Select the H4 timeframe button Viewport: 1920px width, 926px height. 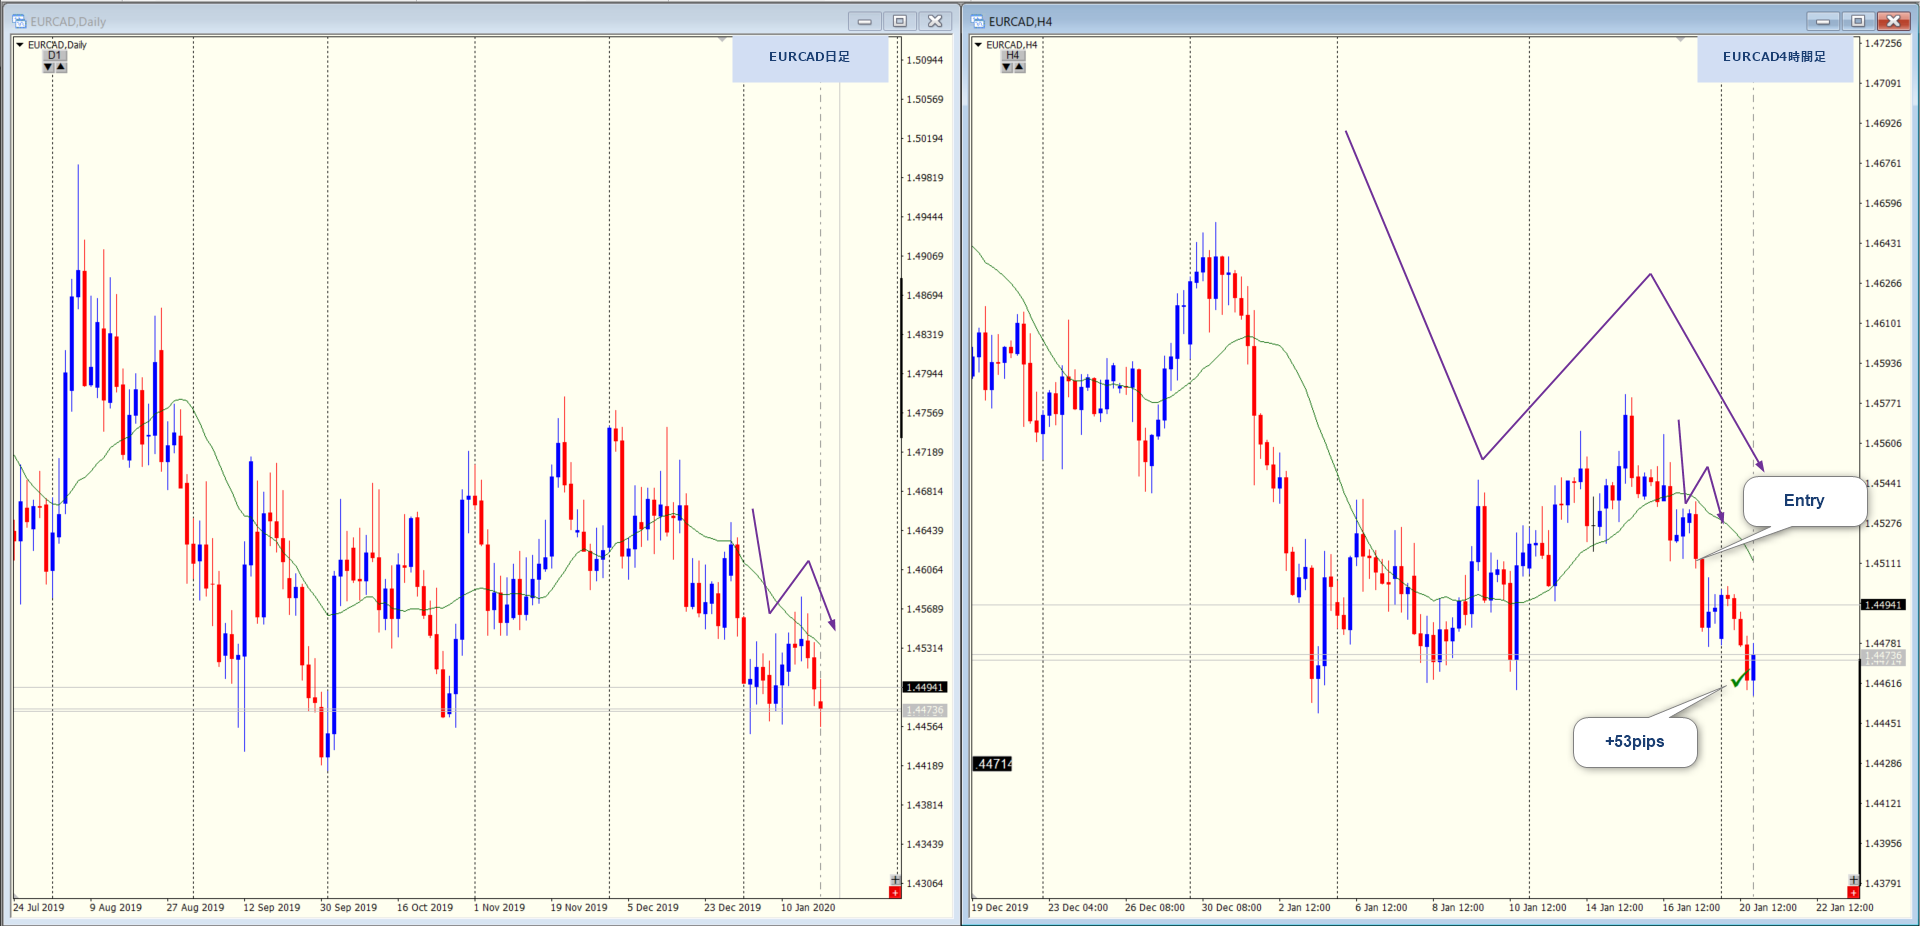(x=1012, y=56)
